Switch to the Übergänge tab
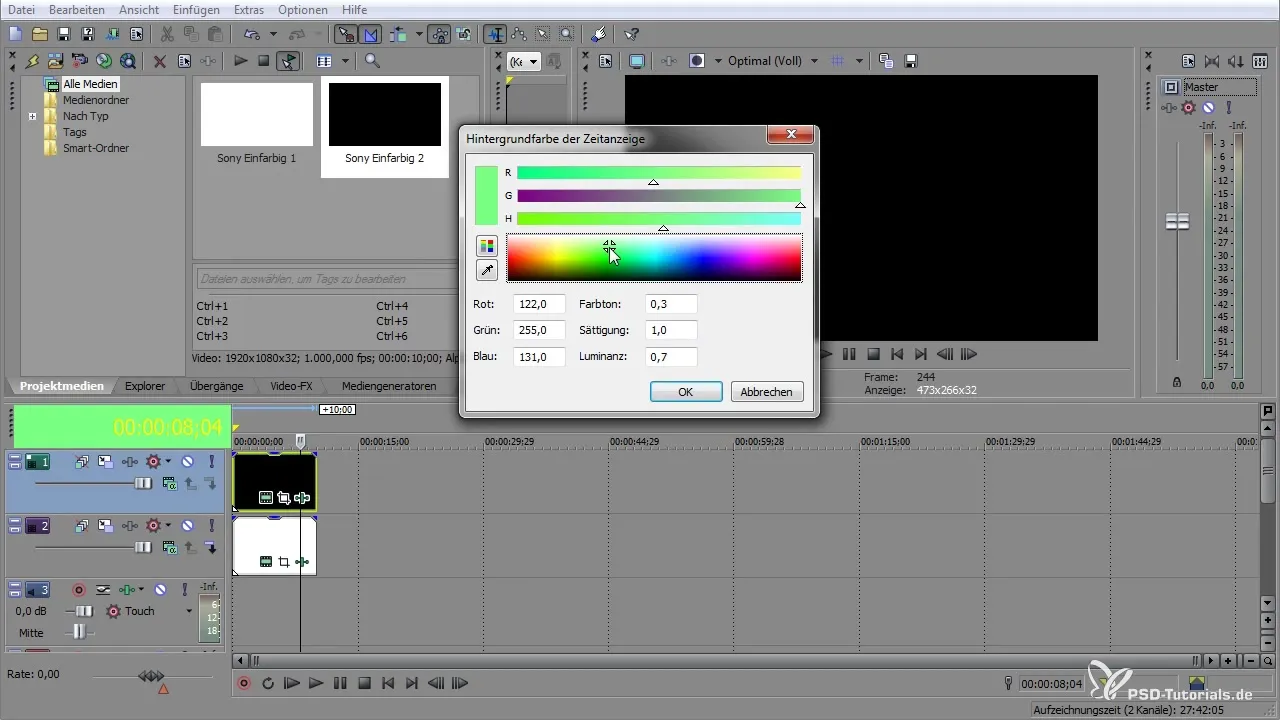 216,385
